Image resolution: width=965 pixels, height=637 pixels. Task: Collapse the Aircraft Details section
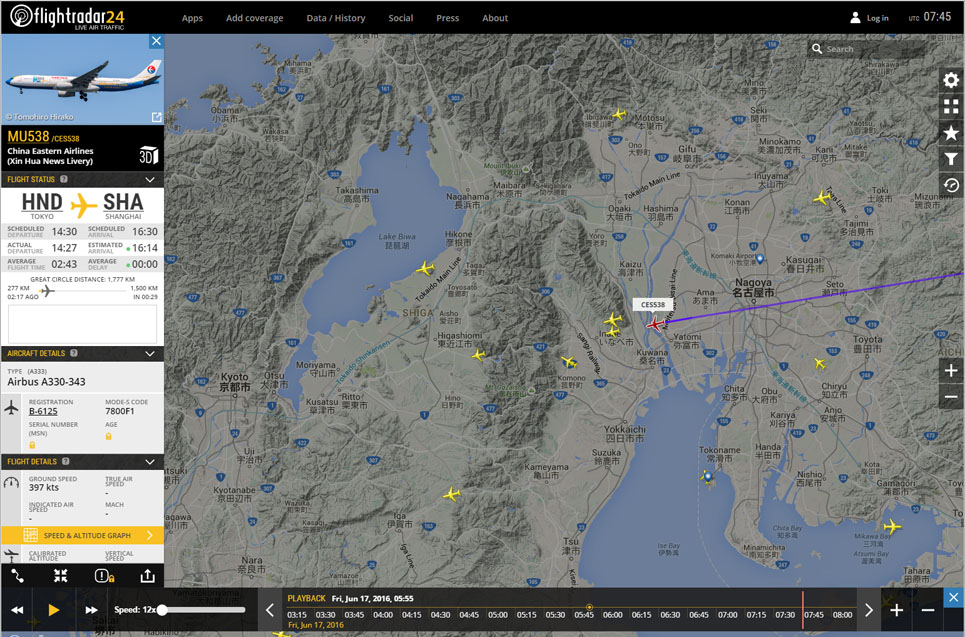[150, 354]
